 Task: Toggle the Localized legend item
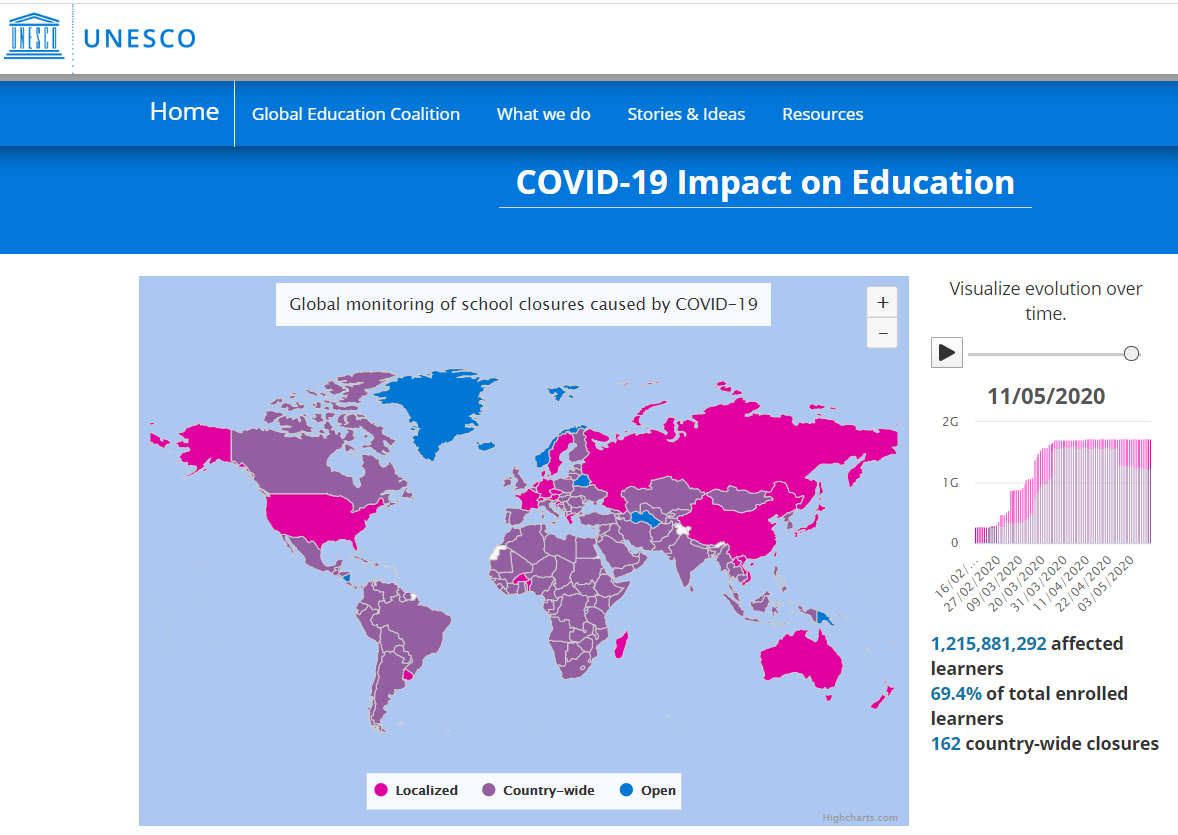tap(416, 790)
